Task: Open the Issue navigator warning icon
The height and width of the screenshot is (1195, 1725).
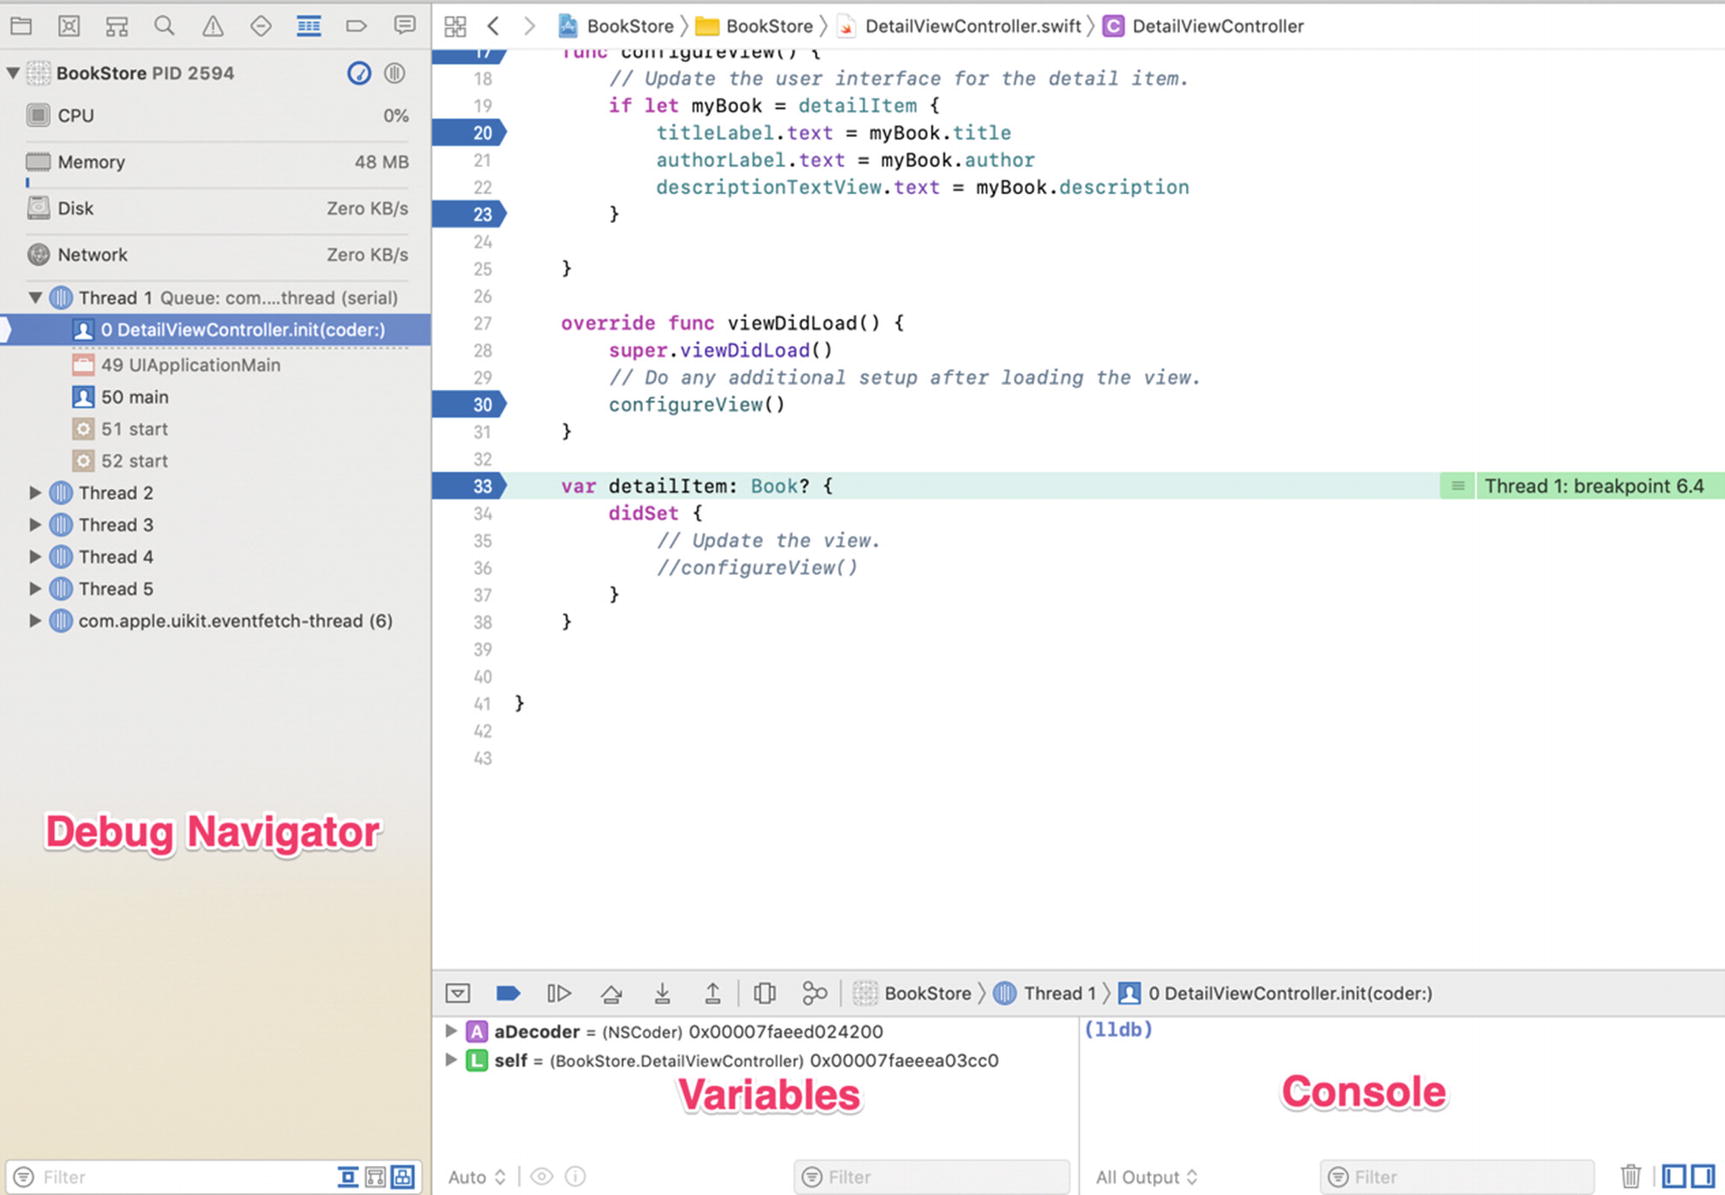Action: [213, 26]
